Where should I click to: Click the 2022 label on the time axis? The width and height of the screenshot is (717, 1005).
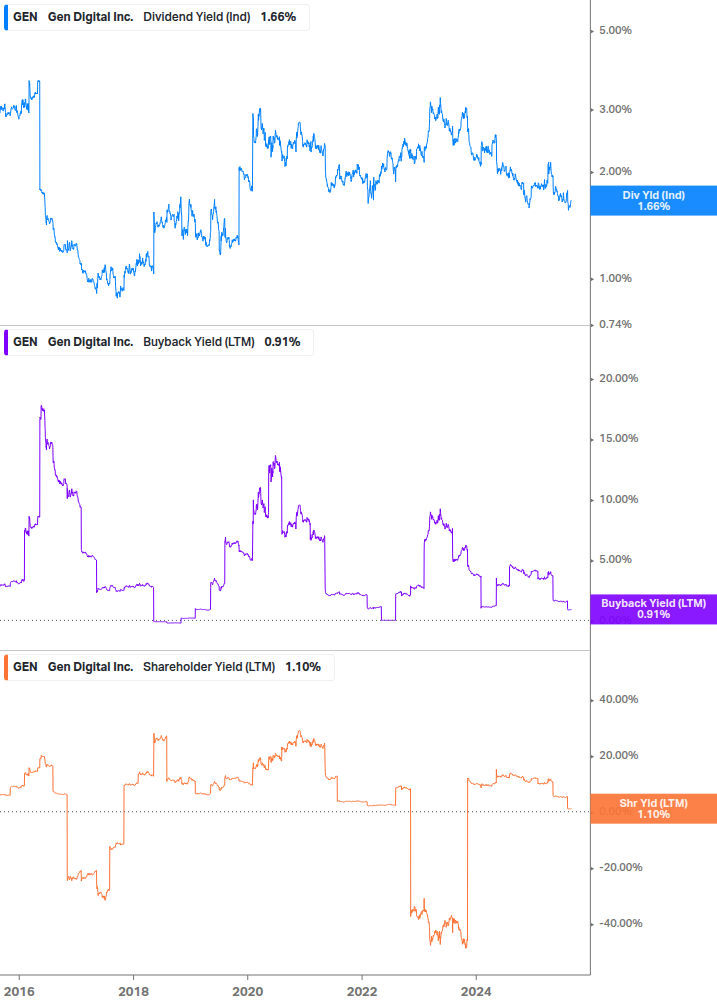coord(362,992)
